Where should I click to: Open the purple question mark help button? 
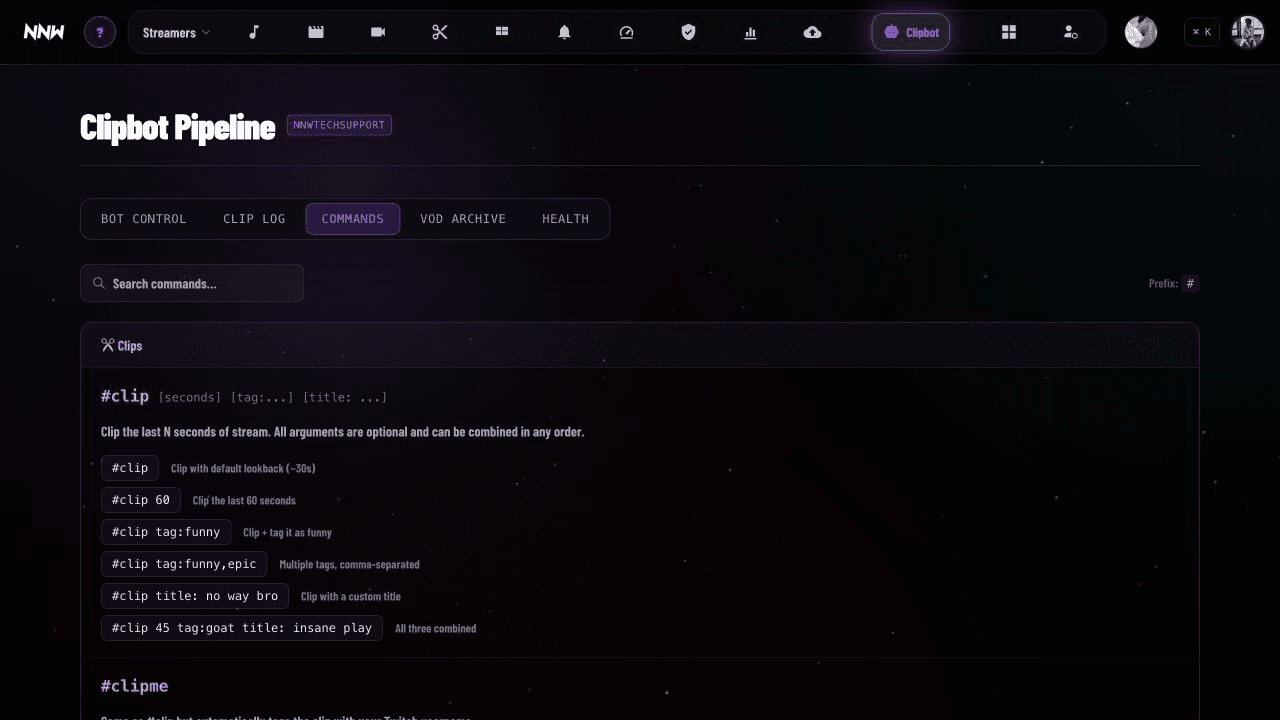point(100,32)
